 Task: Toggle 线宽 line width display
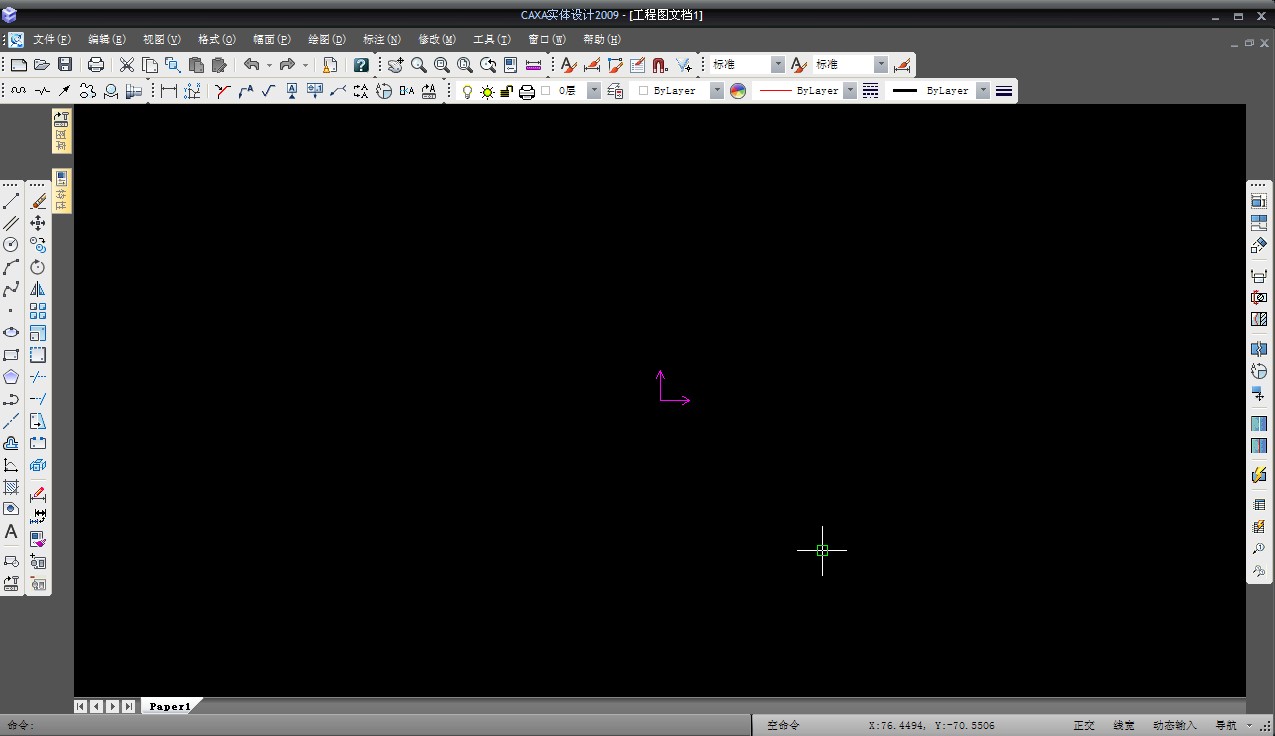click(1124, 725)
